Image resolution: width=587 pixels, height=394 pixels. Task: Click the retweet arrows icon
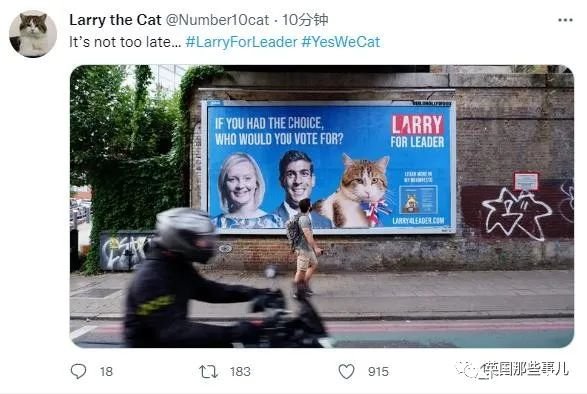click(x=208, y=372)
